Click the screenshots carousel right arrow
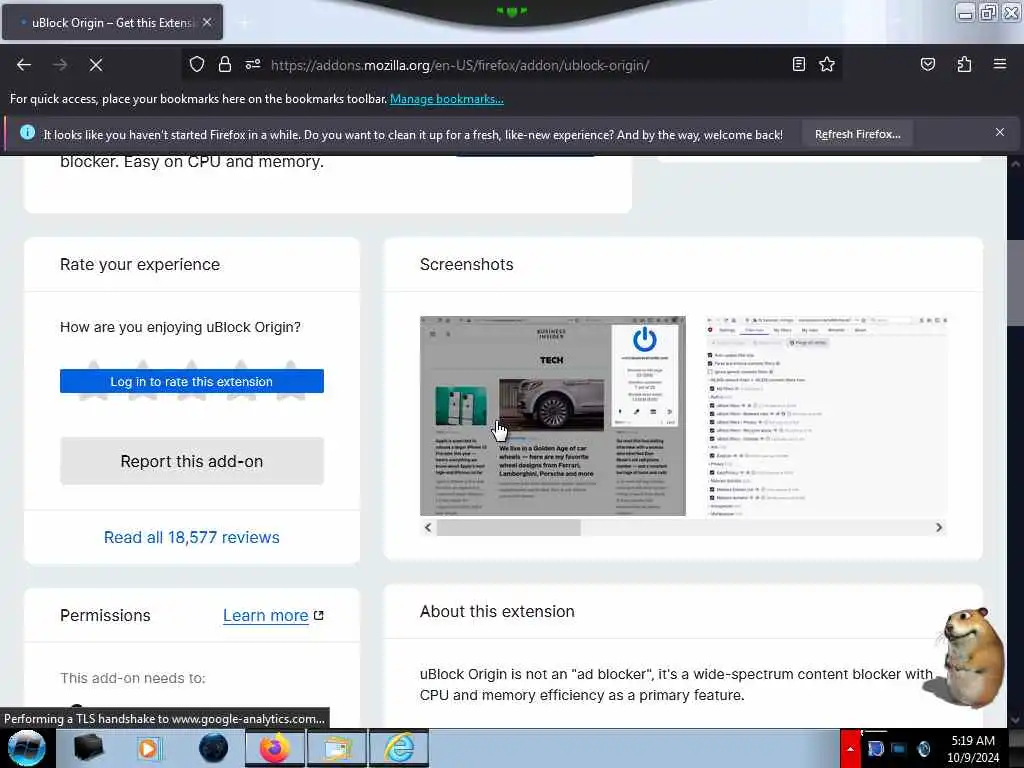 (x=938, y=528)
